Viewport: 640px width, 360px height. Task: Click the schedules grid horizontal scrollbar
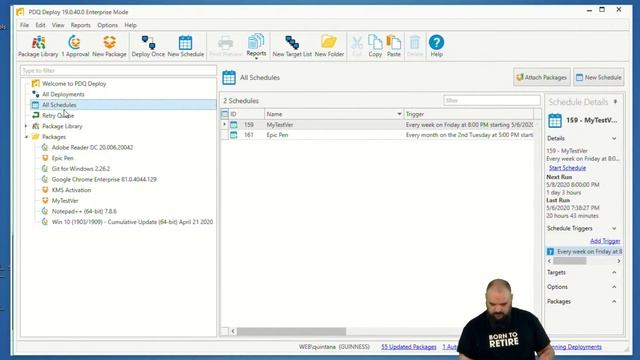(x=291, y=331)
